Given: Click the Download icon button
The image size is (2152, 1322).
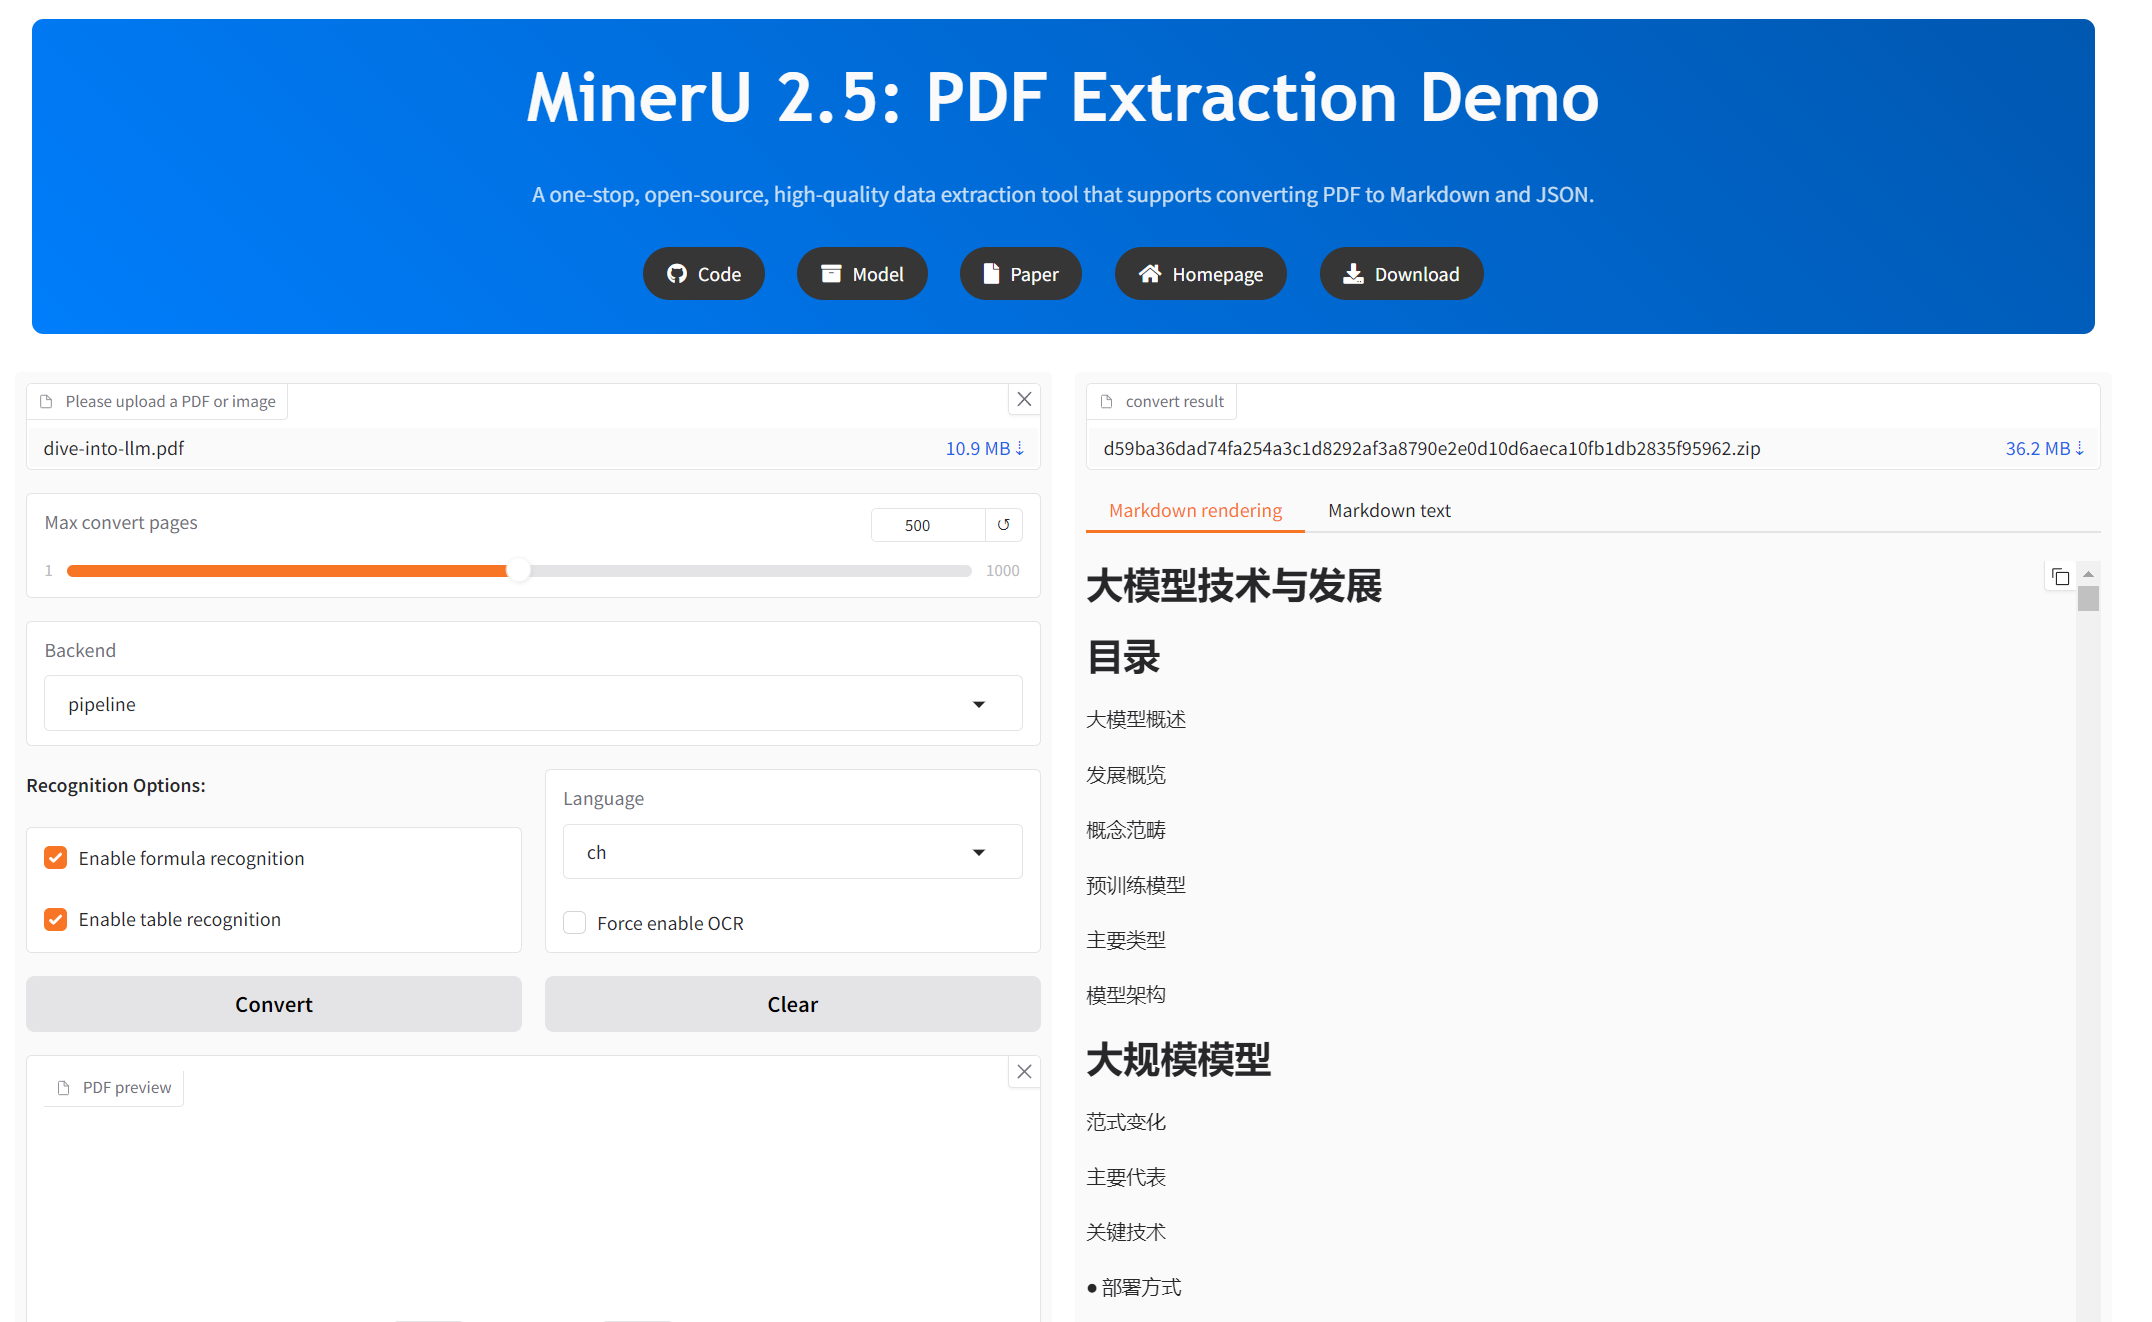Looking at the screenshot, I should pos(1353,273).
